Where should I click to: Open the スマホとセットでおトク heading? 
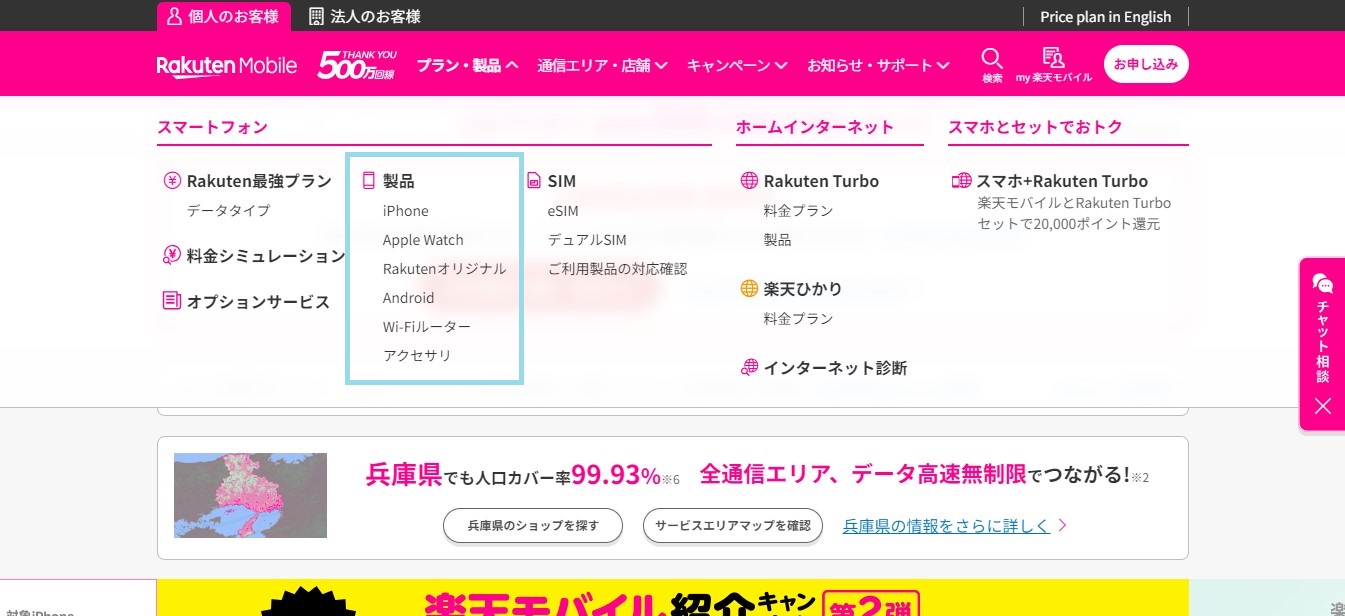tap(1035, 127)
